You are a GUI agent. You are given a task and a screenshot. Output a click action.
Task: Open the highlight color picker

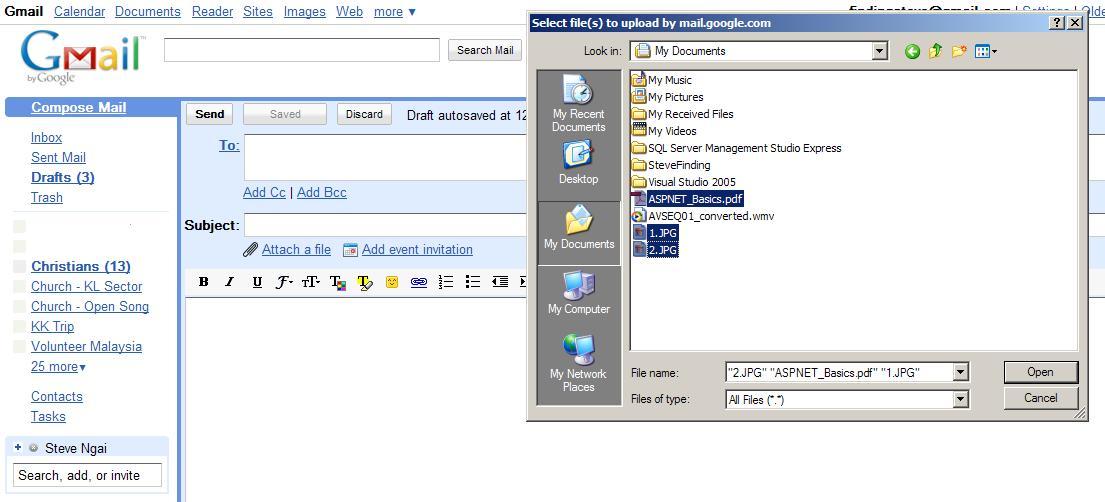pyautogui.click(x=364, y=283)
